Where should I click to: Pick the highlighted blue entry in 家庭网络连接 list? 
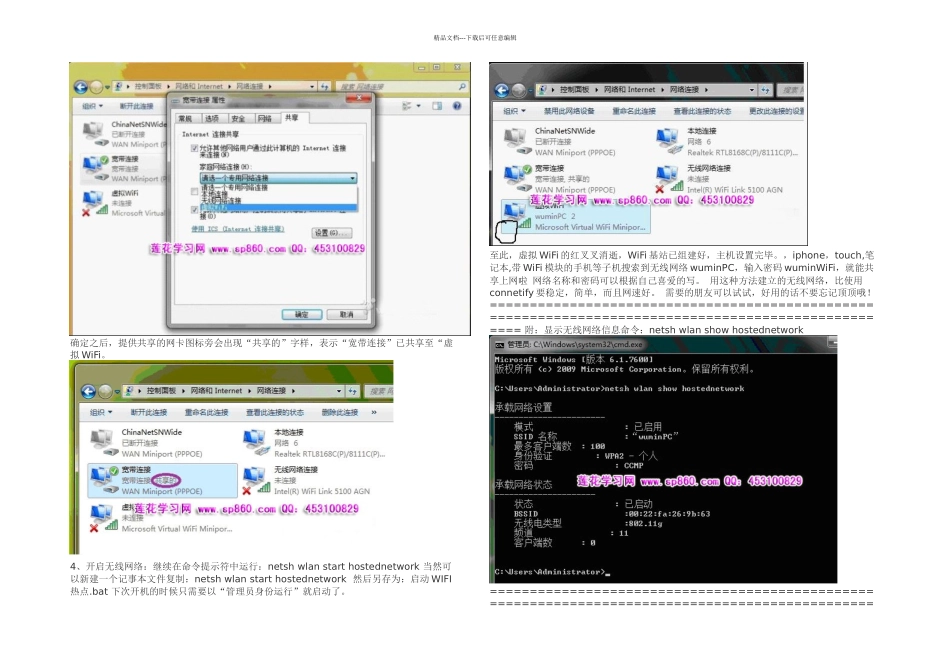(x=278, y=207)
